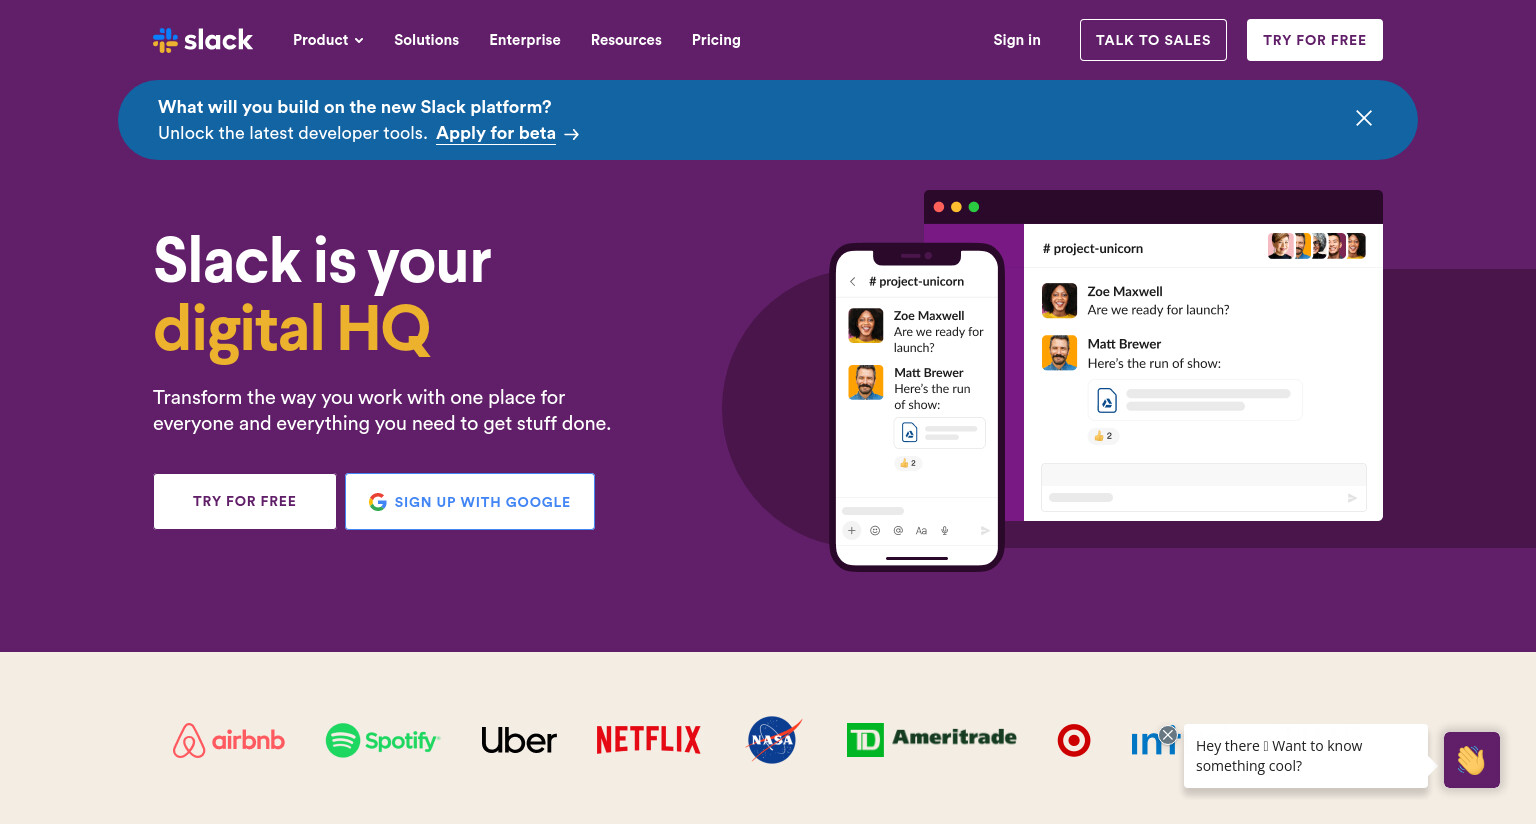Click header Try for Free button
This screenshot has height=824, width=1536.
point(1314,40)
